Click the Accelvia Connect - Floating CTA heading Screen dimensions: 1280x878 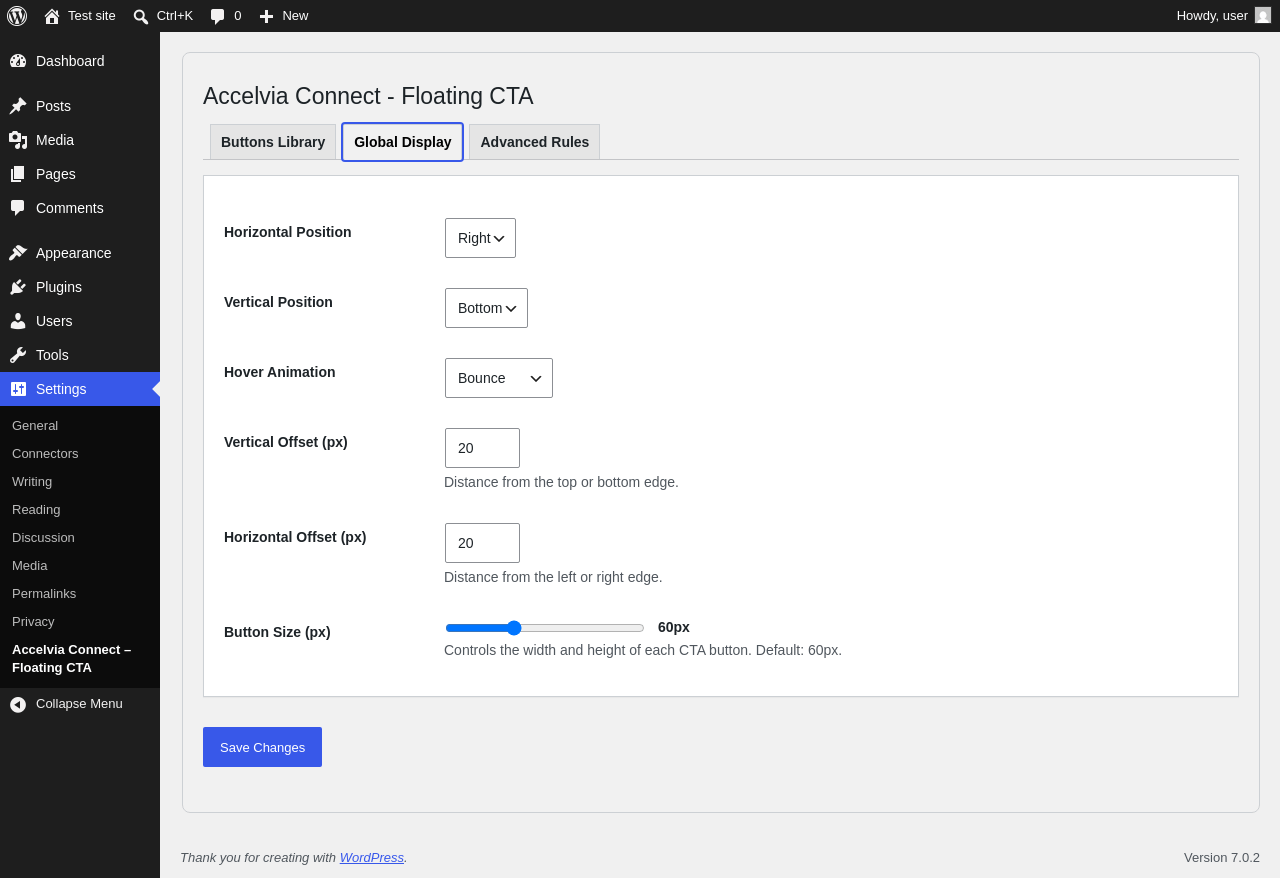point(368,96)
